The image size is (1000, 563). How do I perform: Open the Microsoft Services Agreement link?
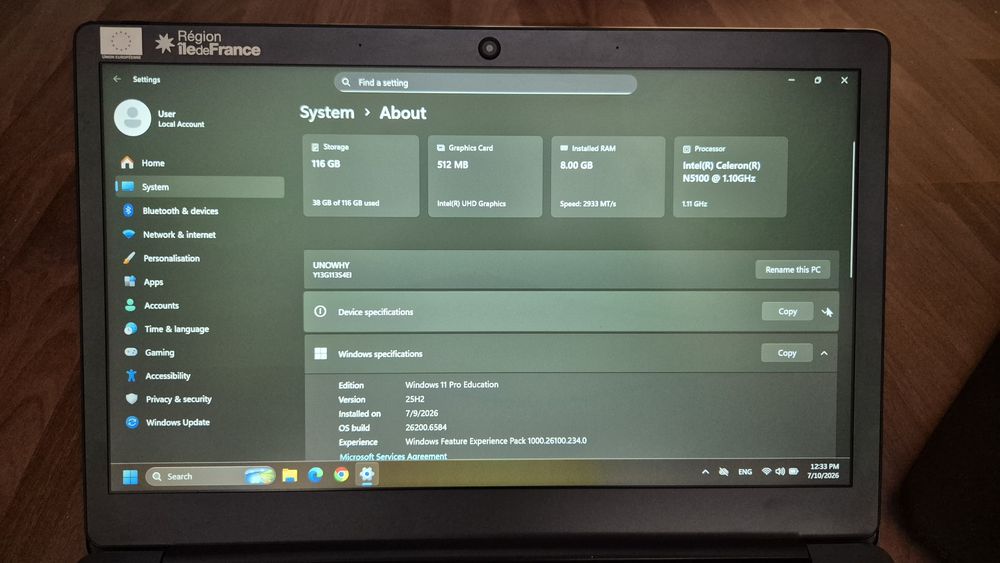pos(393,457)
